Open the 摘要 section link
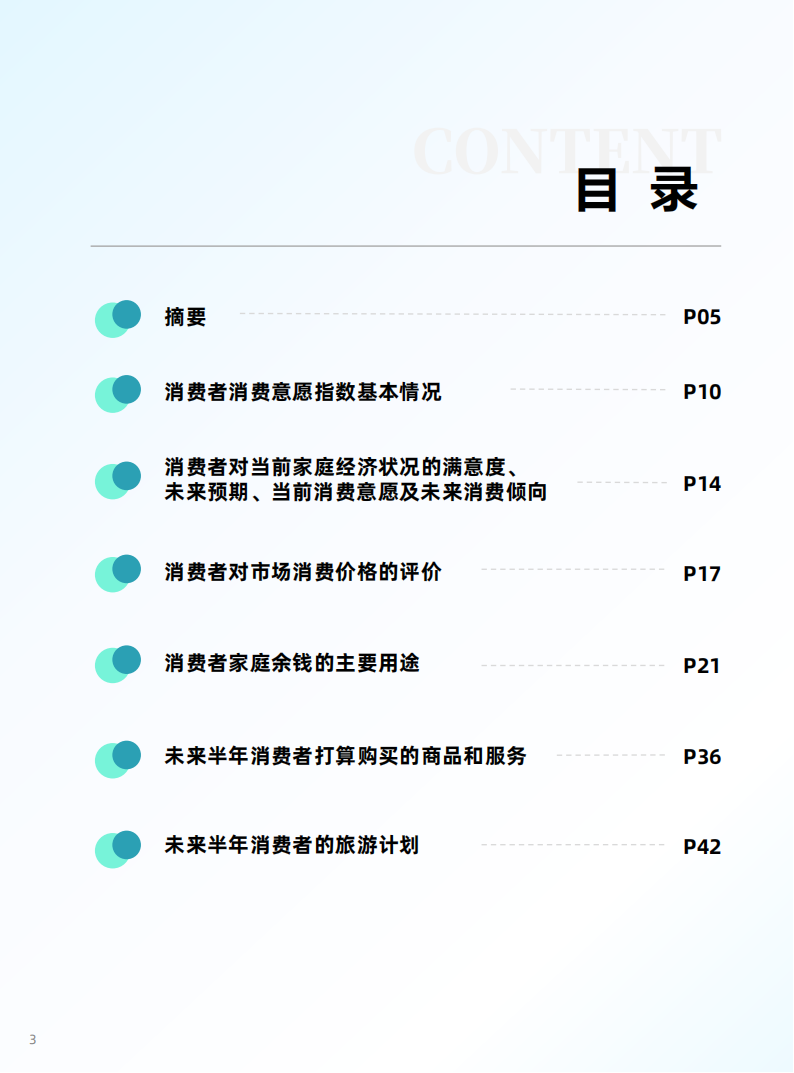This screenshot has height=1073, width=794. (186, 317)
